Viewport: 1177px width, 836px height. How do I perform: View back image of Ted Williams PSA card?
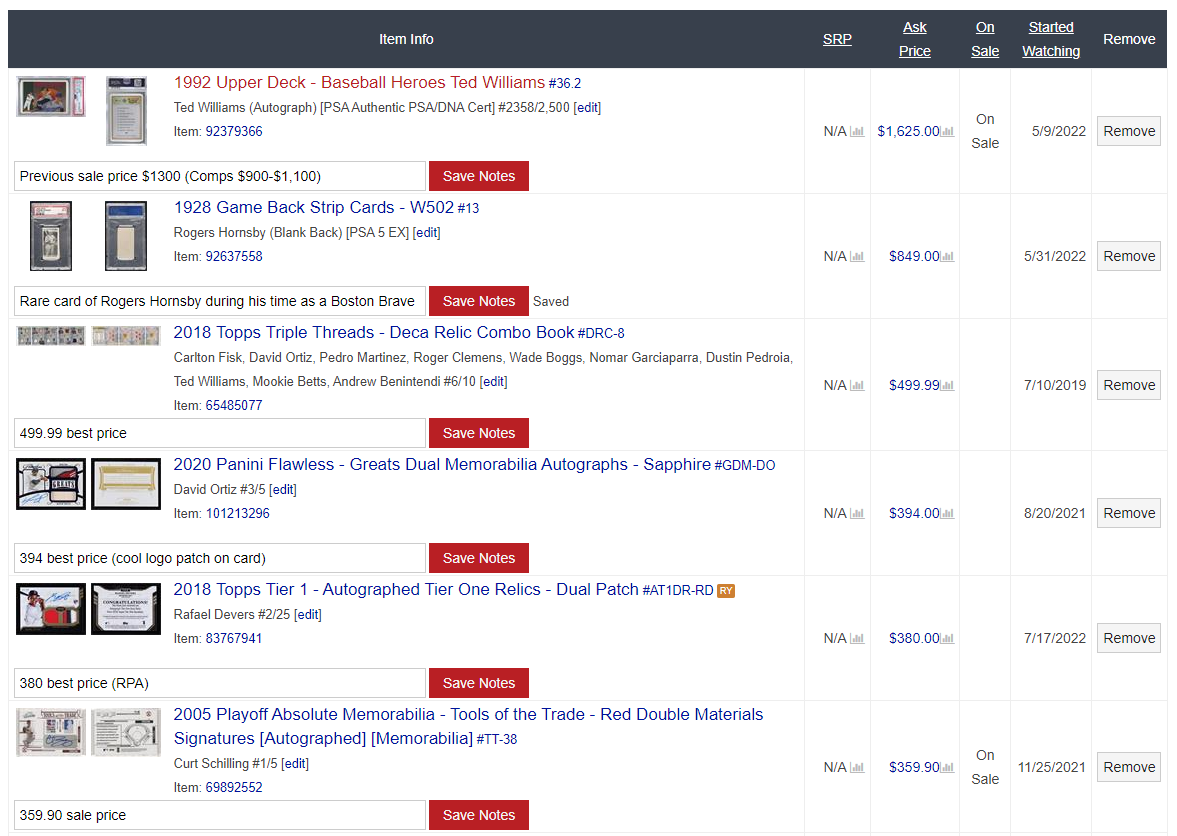click(126, 110)
